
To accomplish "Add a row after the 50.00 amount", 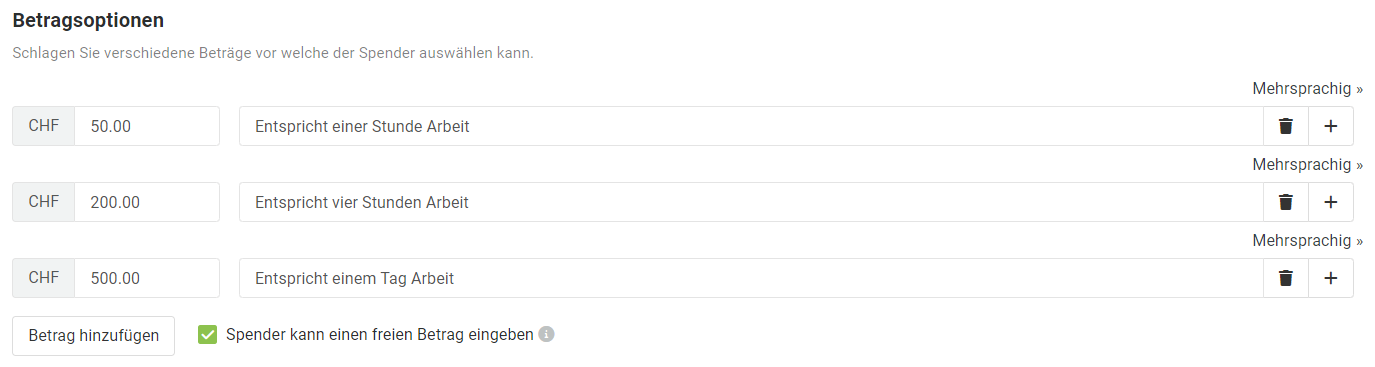I will tap(1331, 126).
